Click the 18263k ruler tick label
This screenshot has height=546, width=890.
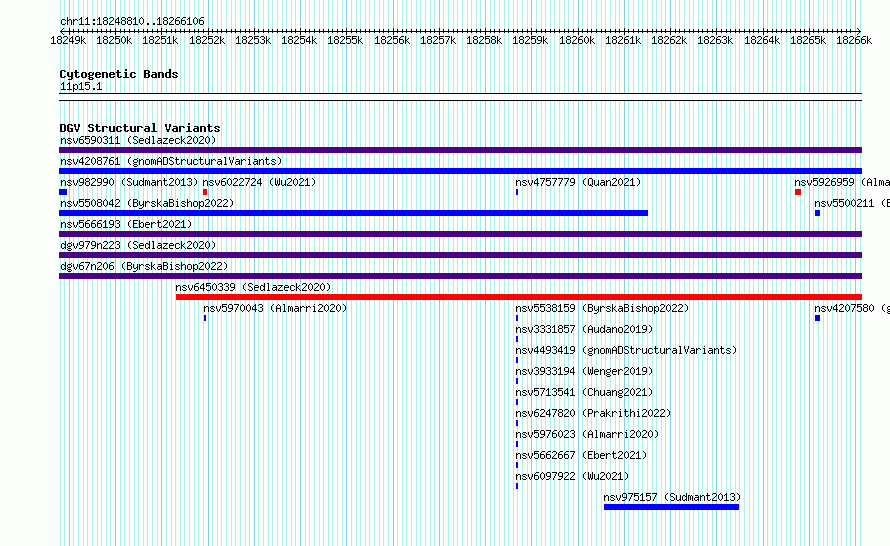pyautogui.click(x=715, y=40)
